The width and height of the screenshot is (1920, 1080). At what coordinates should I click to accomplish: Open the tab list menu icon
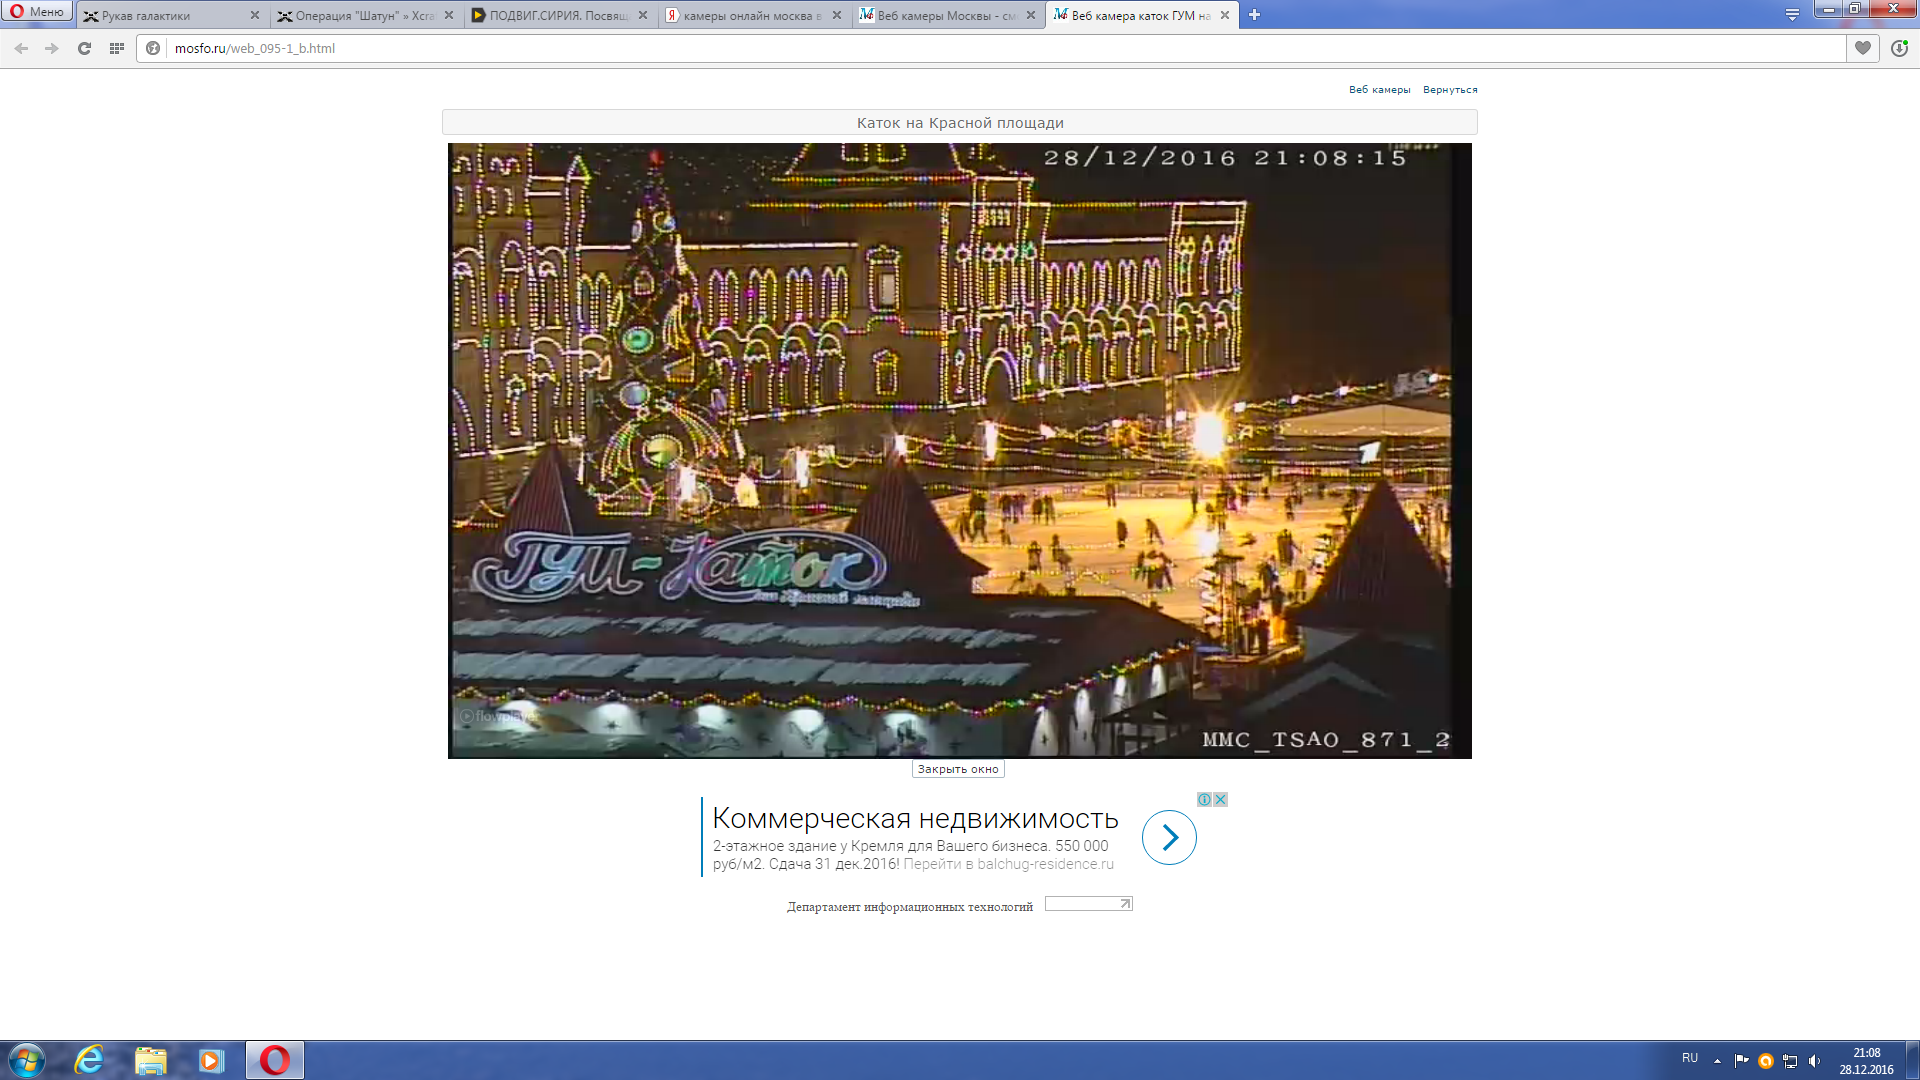coord(1792,15)
